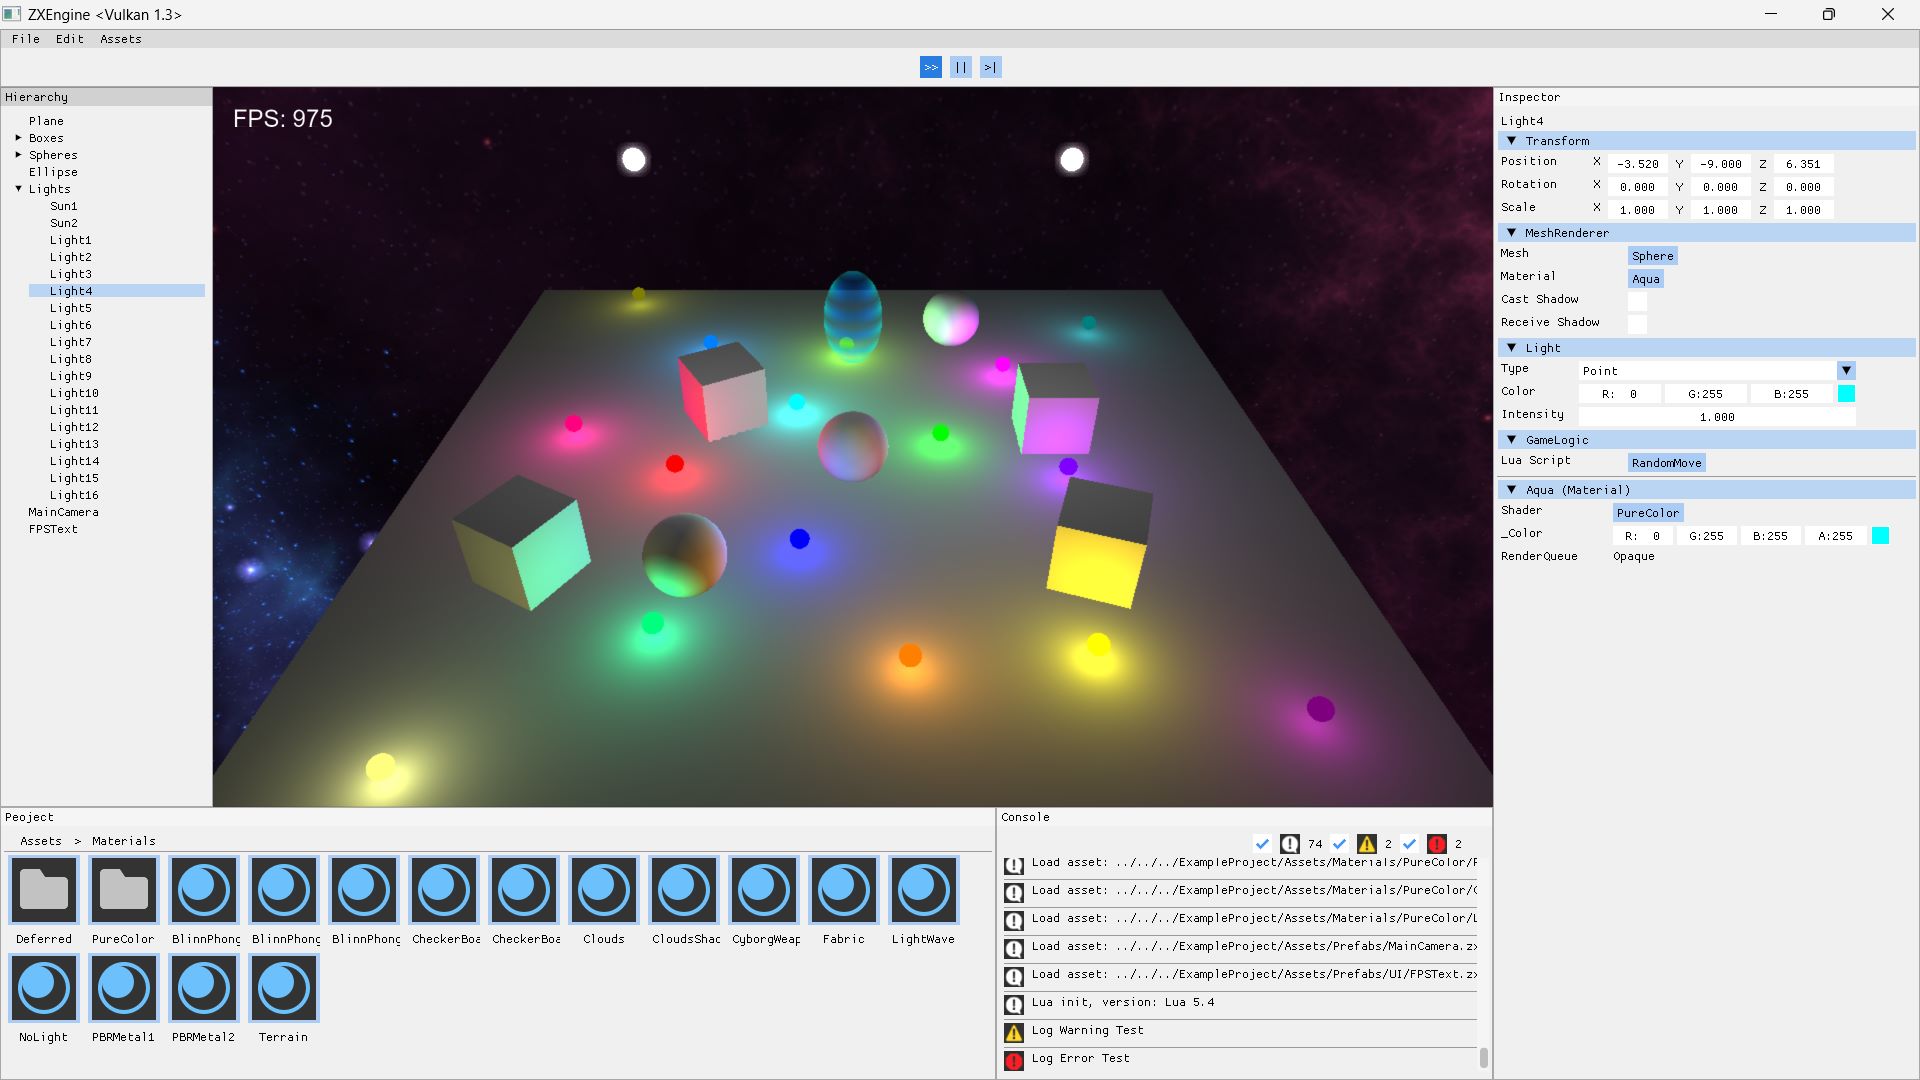Image resolution: width=1920 pixels, height=1080 pixels.
Task: Click the play button in top toolbar
Action: click(x=930, y=67)
